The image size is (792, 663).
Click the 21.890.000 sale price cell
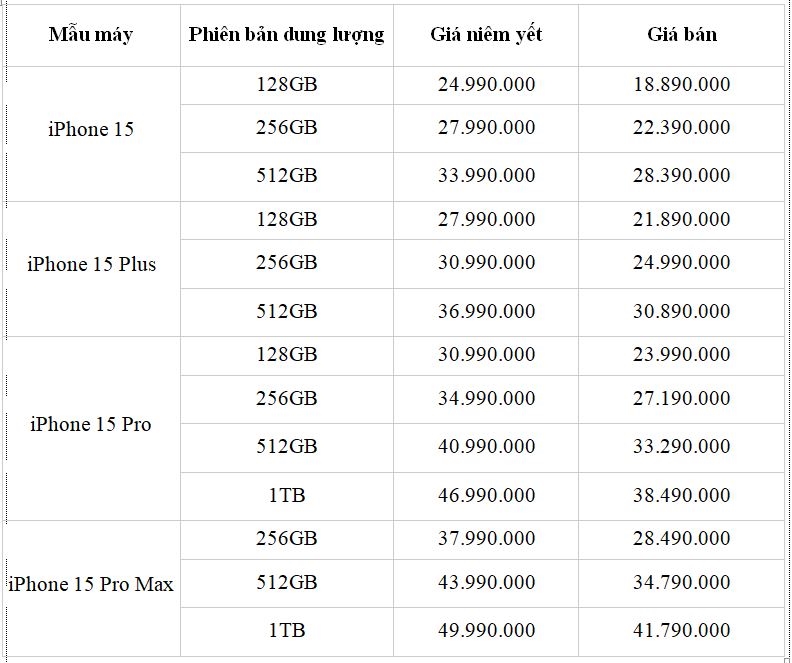pyautogui.click(x=681, y=220)
